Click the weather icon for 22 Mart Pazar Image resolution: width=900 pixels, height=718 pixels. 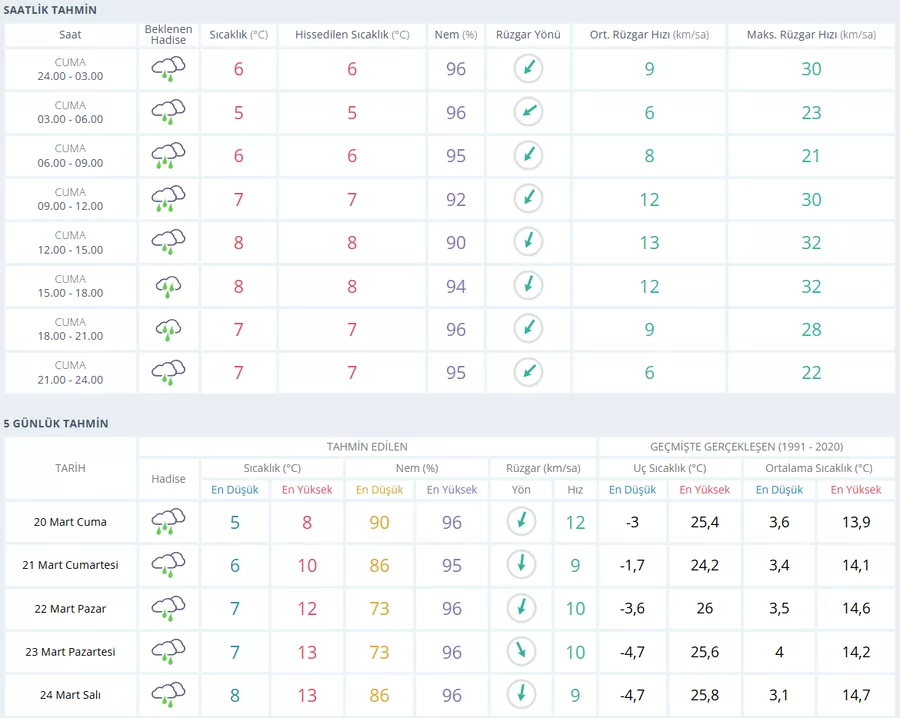(x=168, y=608)
